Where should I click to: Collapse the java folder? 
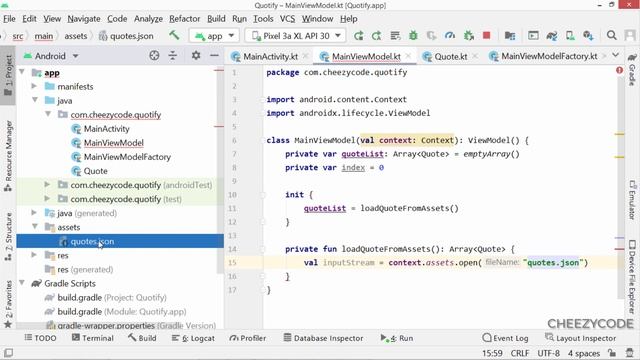coord(35,100)
